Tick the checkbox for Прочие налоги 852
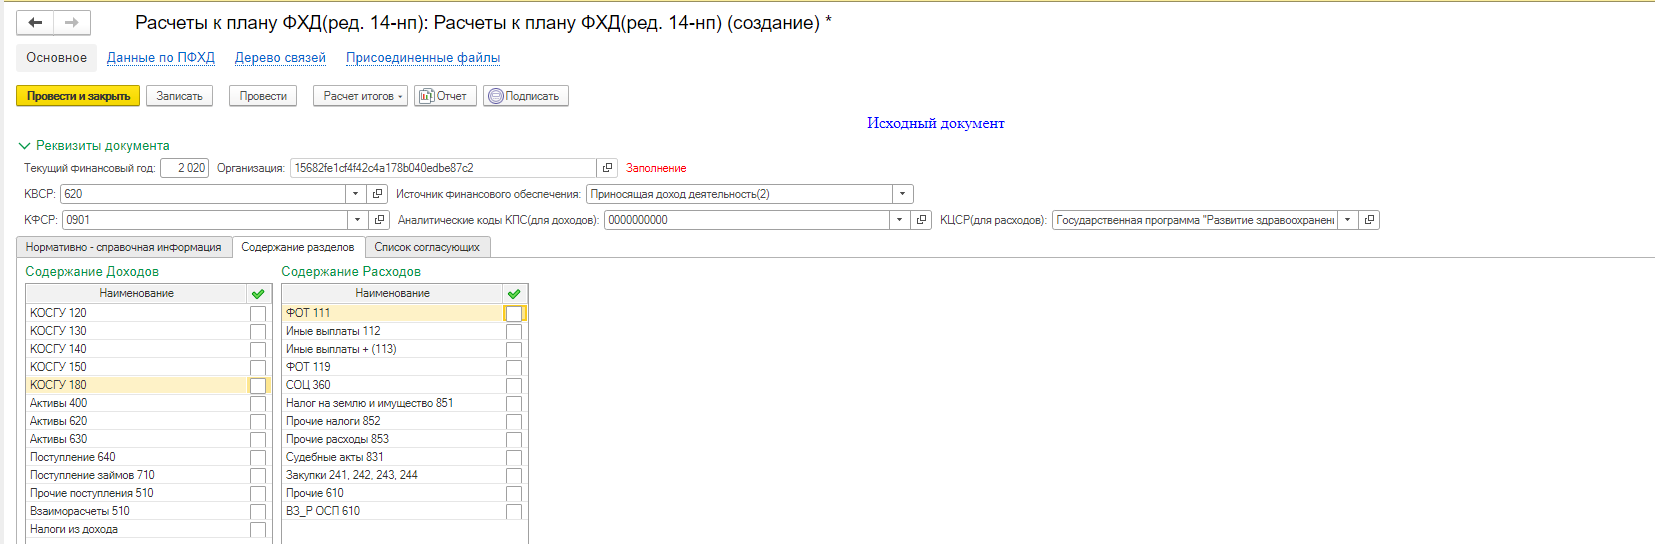The height and width of the screenshot is (544, 1655). (514, 421)
